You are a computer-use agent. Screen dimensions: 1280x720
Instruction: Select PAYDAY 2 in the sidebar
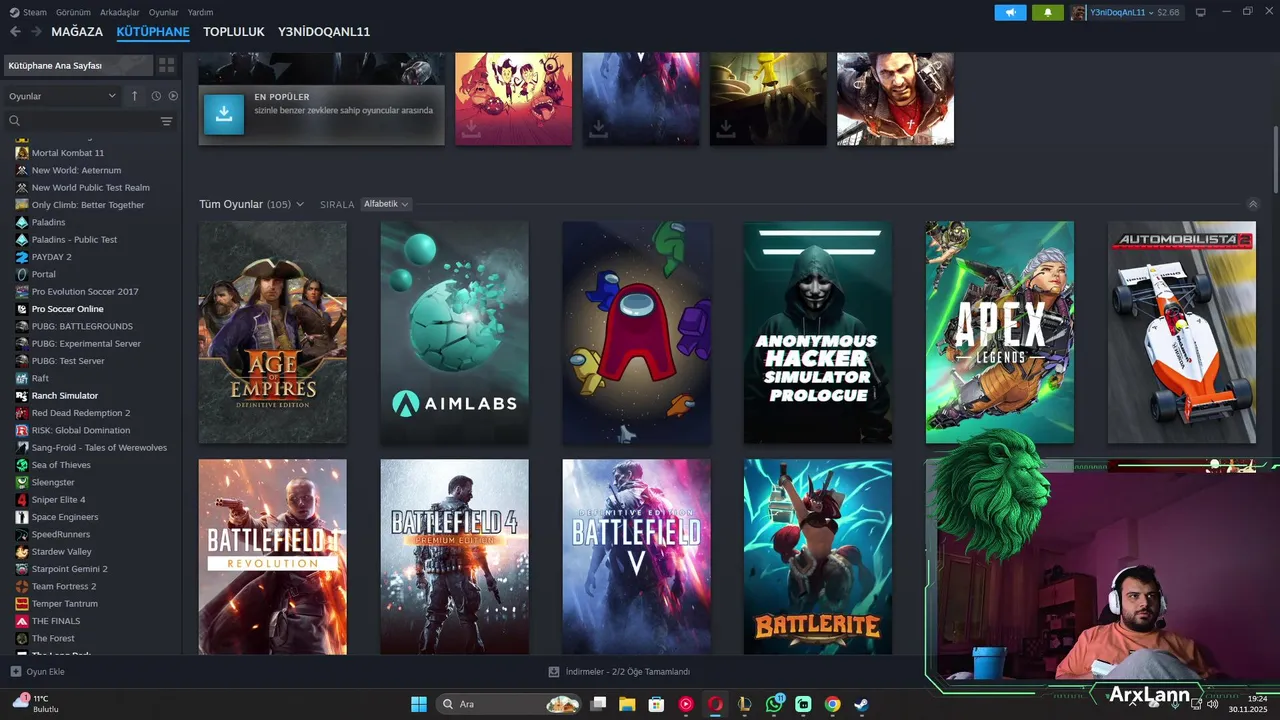[x=52, y=257]
